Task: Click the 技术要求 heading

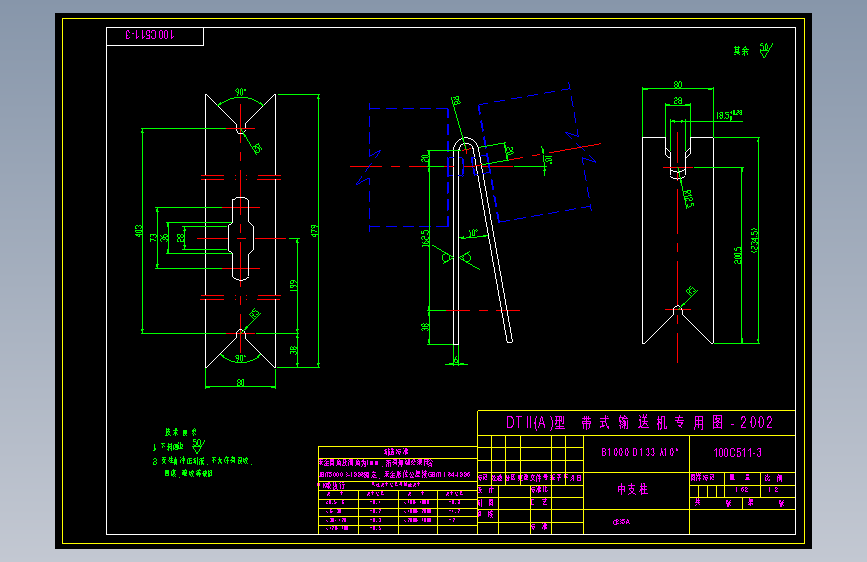Action: (x=181, y=432)
